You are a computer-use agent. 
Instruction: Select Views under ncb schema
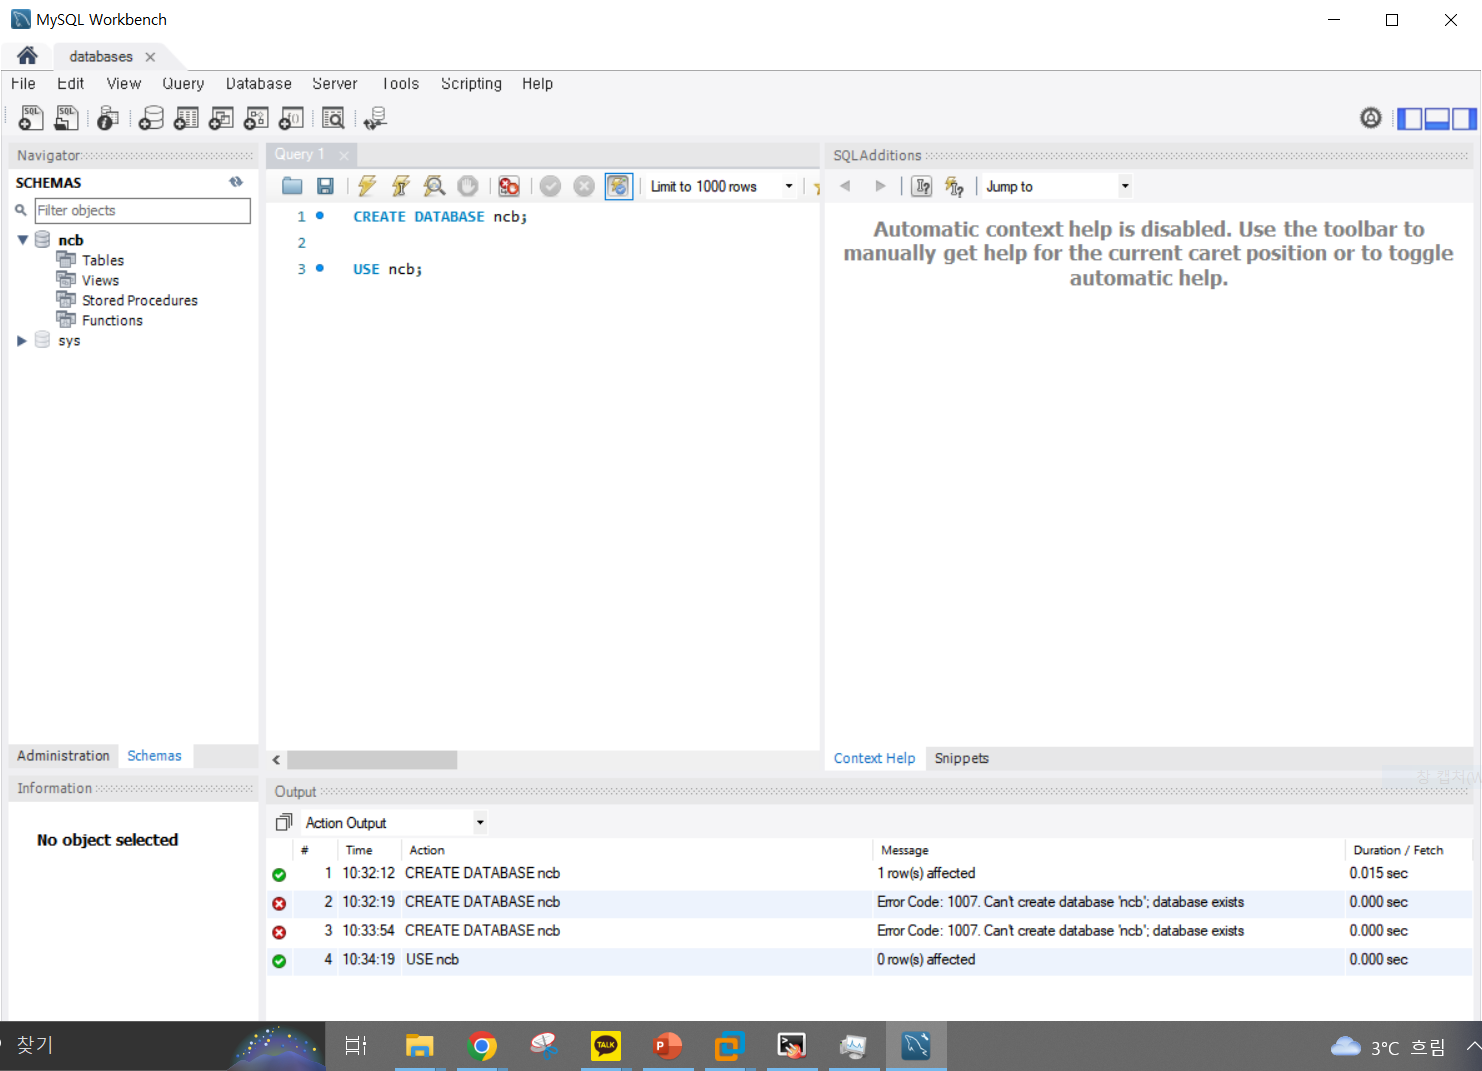click(100, 280)
